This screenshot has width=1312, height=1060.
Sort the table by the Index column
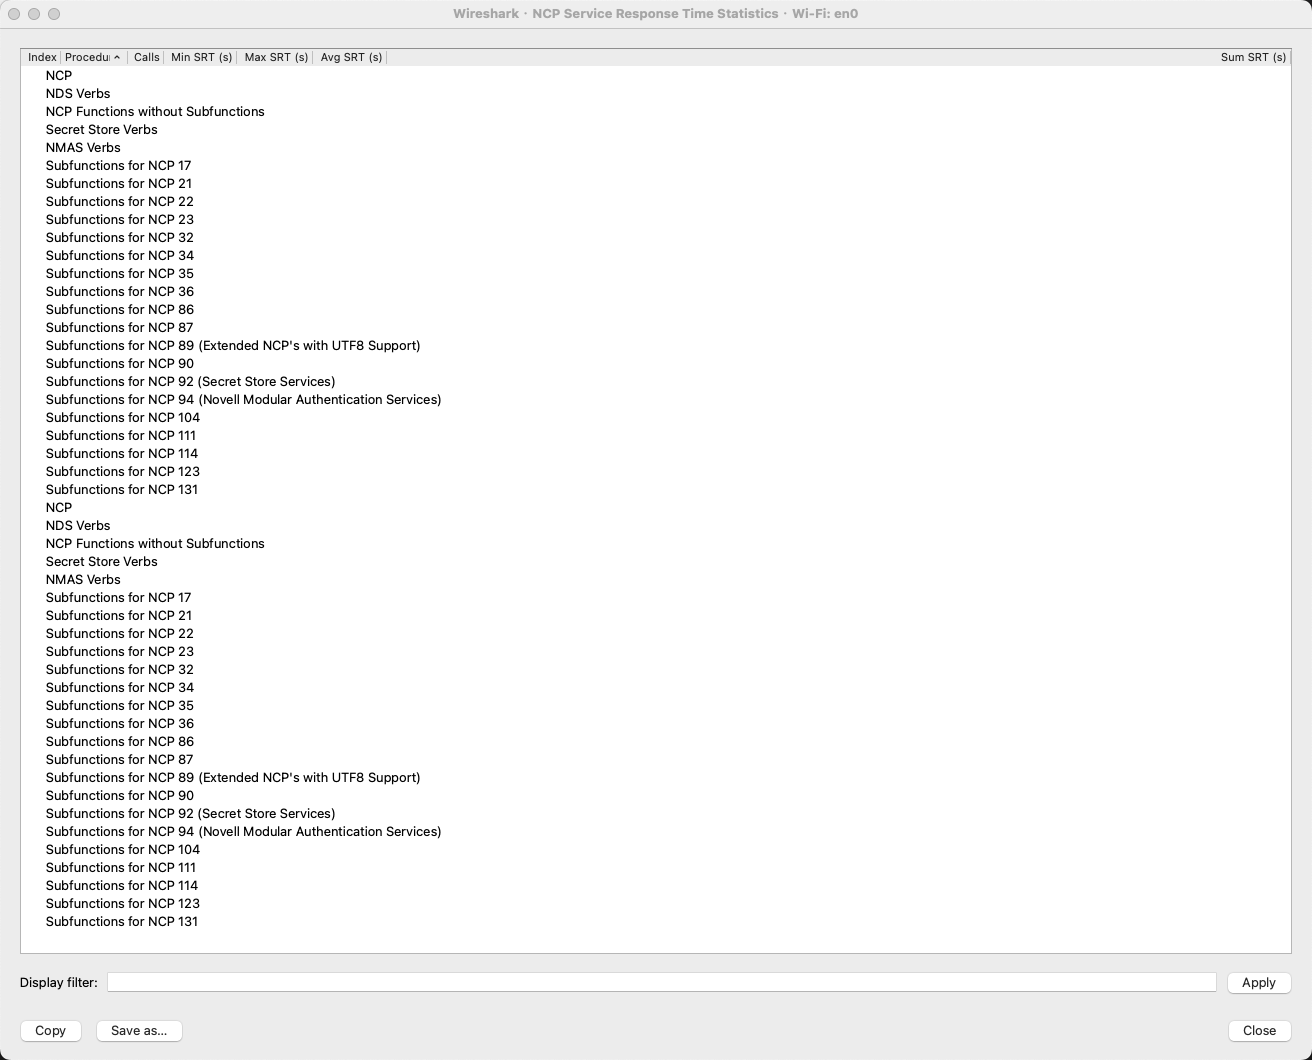pyautogui.click(x=42, y=57)
